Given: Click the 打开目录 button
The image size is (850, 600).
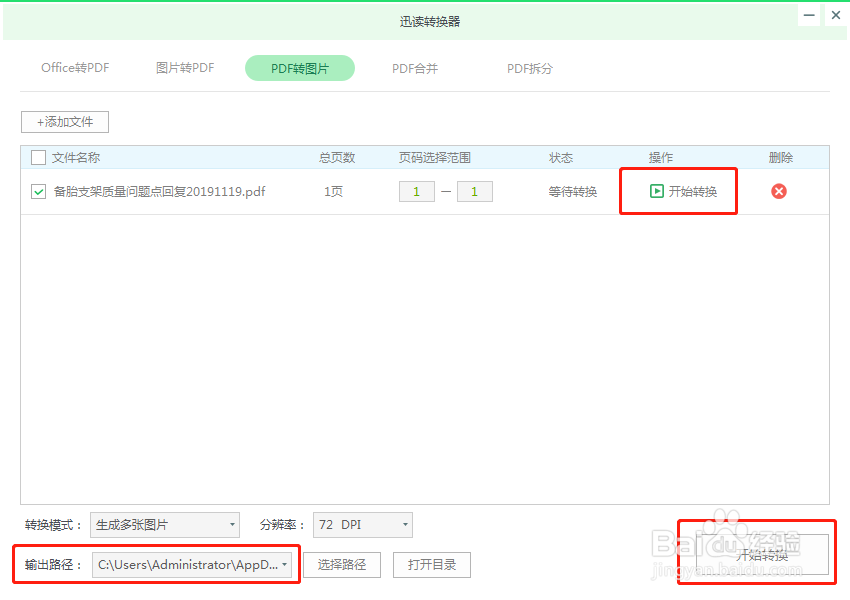Looking at the screenshot, I should [432, 565].
